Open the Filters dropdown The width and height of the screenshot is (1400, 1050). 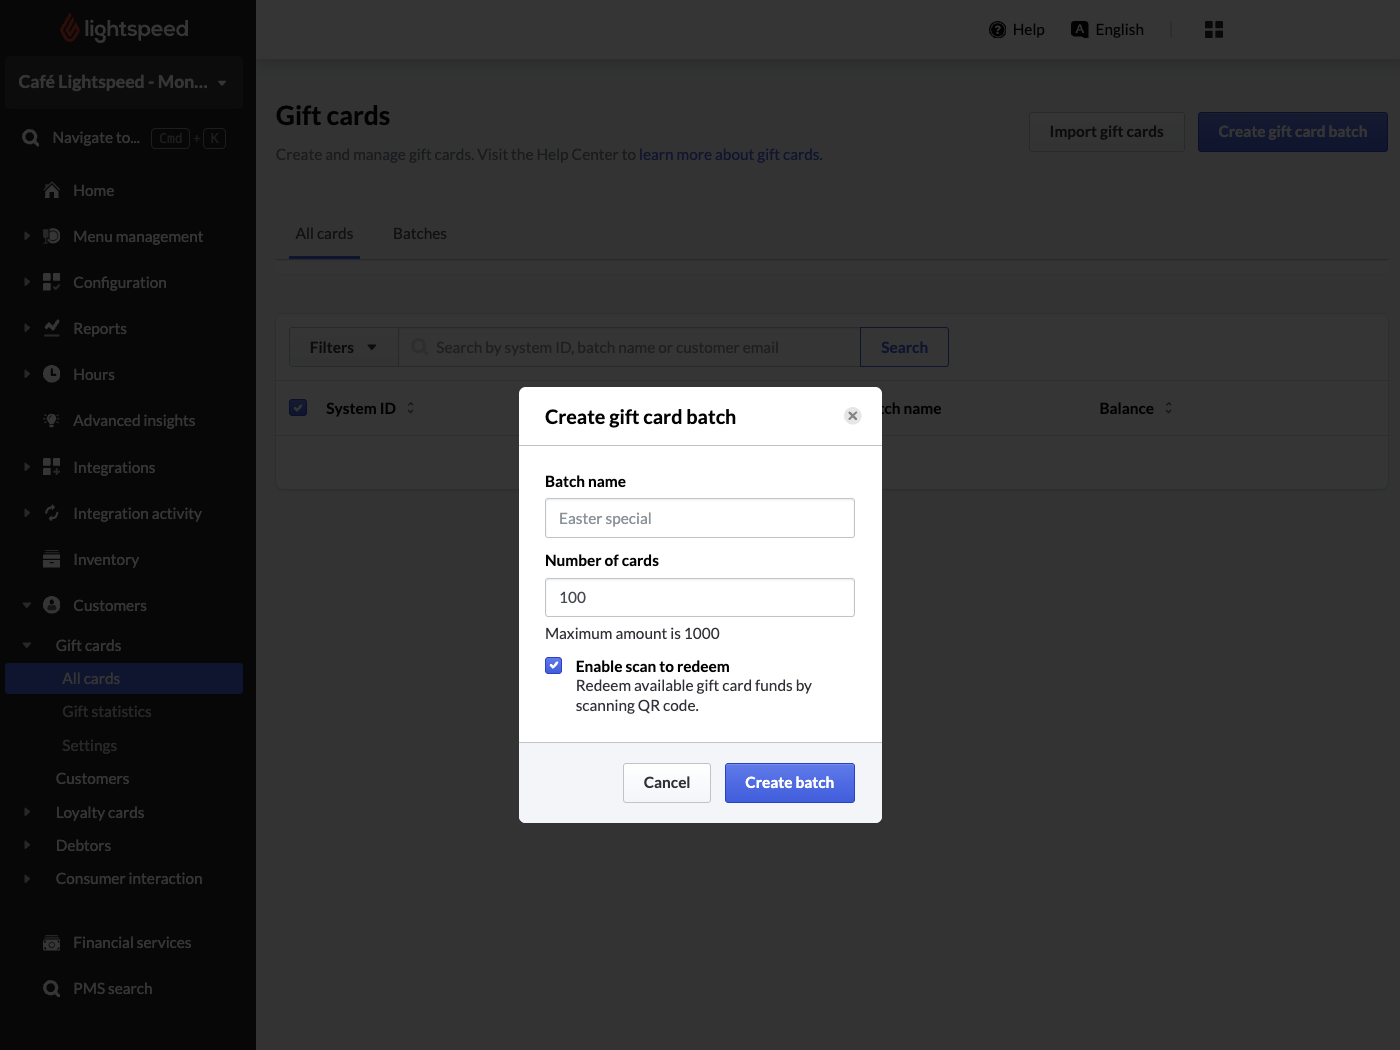point(343,347)
